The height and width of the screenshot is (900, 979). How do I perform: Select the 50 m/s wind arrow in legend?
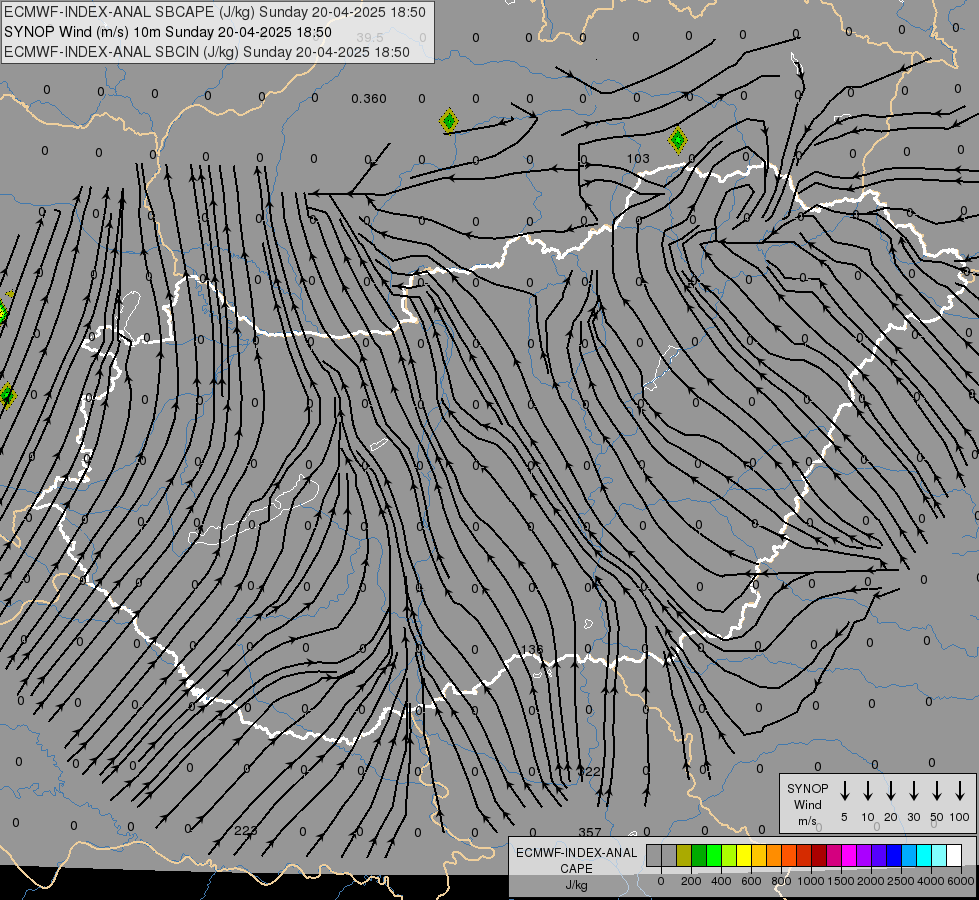click(937, 791)
